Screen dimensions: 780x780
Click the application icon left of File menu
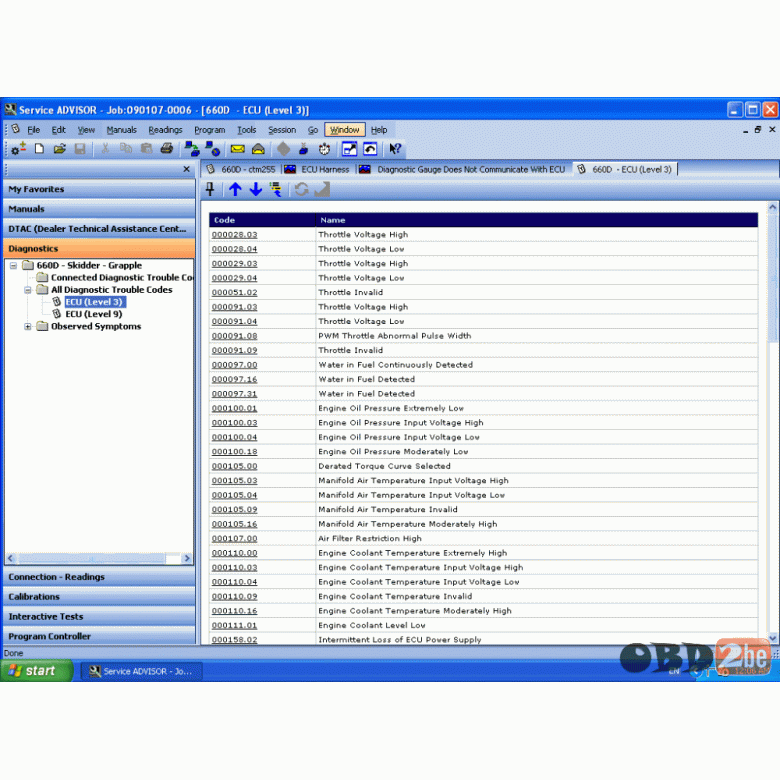16,129
